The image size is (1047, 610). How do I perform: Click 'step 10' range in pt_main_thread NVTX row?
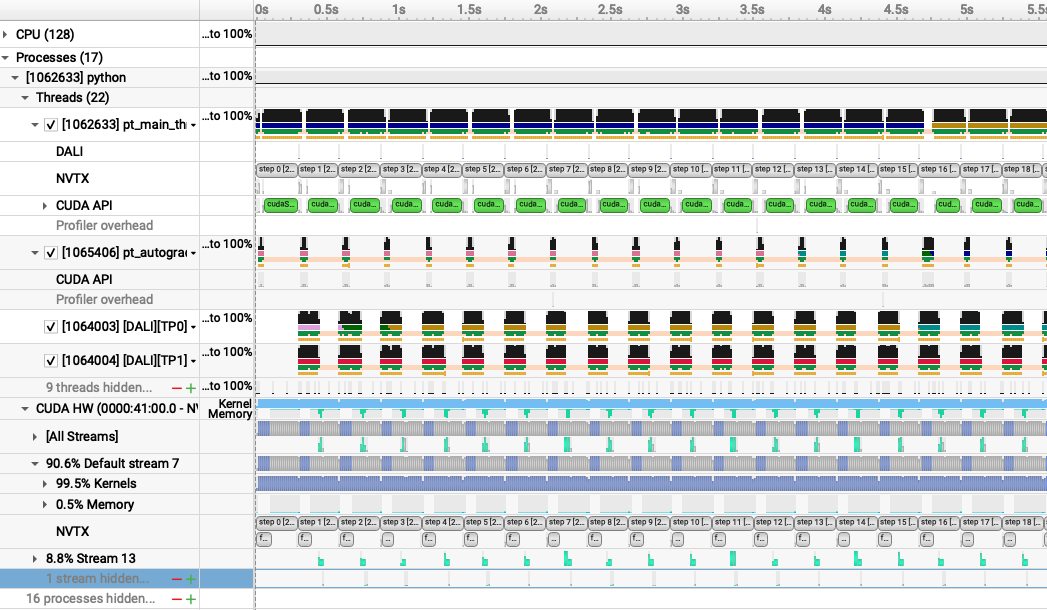tap(690, 169)
